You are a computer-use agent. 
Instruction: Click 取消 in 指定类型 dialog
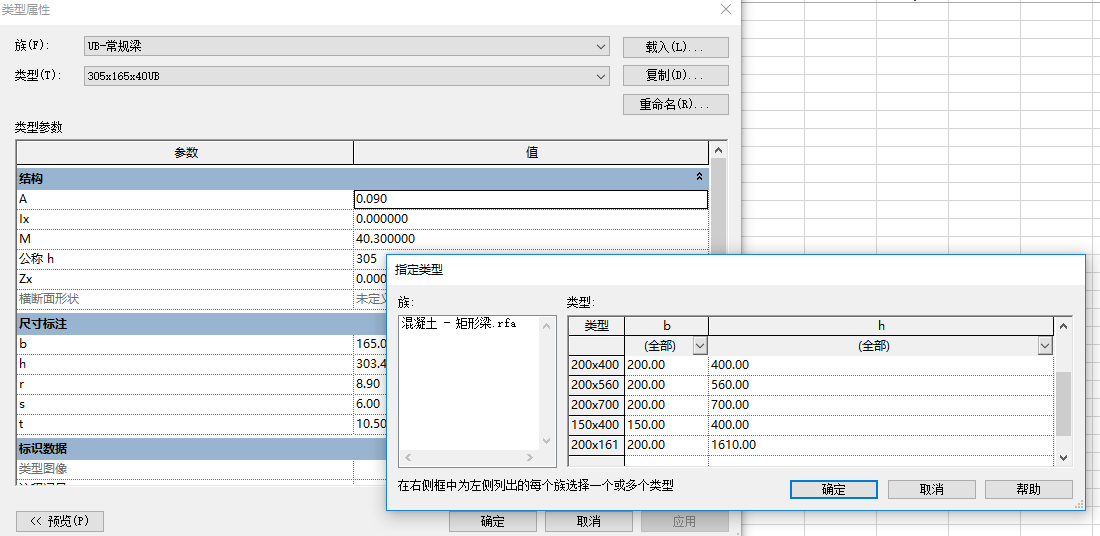pyautogui.click(x=932, y=490)
